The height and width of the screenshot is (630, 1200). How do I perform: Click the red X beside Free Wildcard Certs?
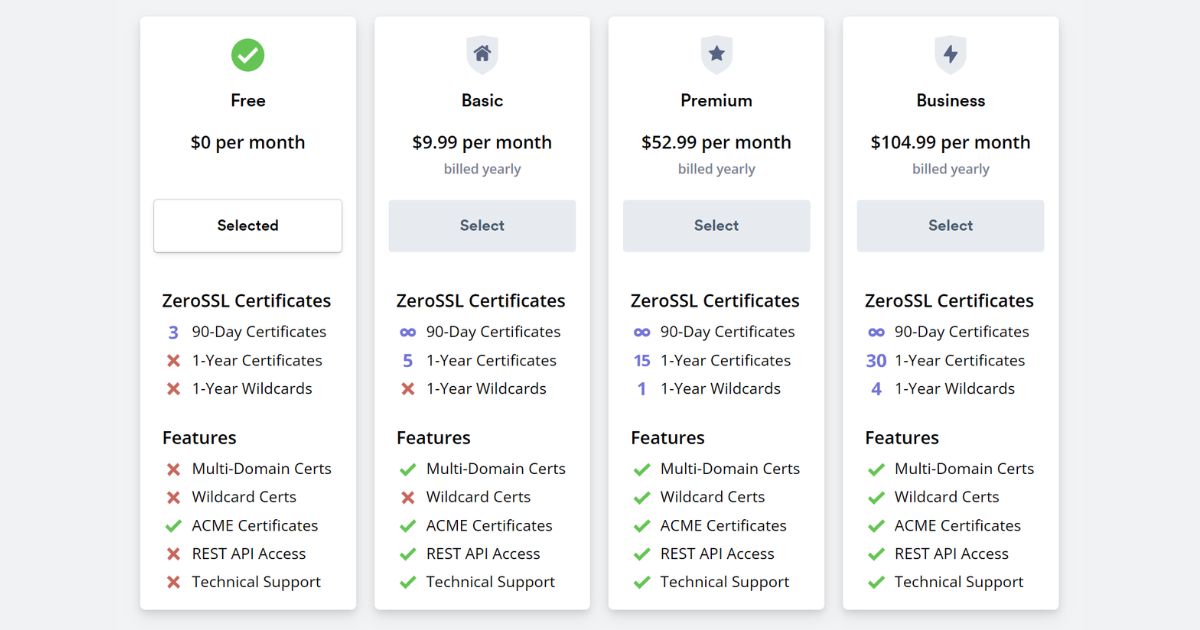pyautogui.click(x=172, y=497)
